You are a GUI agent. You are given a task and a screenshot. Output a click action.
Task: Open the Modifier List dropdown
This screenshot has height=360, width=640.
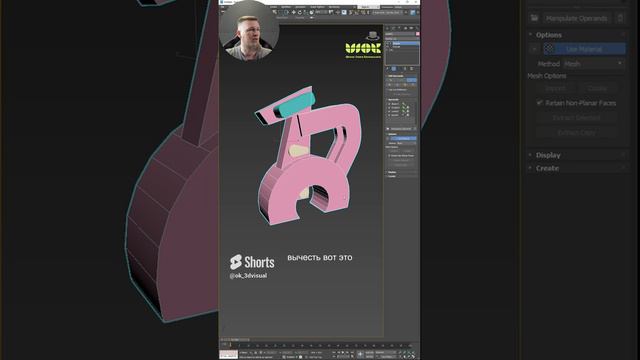(402, 39)
